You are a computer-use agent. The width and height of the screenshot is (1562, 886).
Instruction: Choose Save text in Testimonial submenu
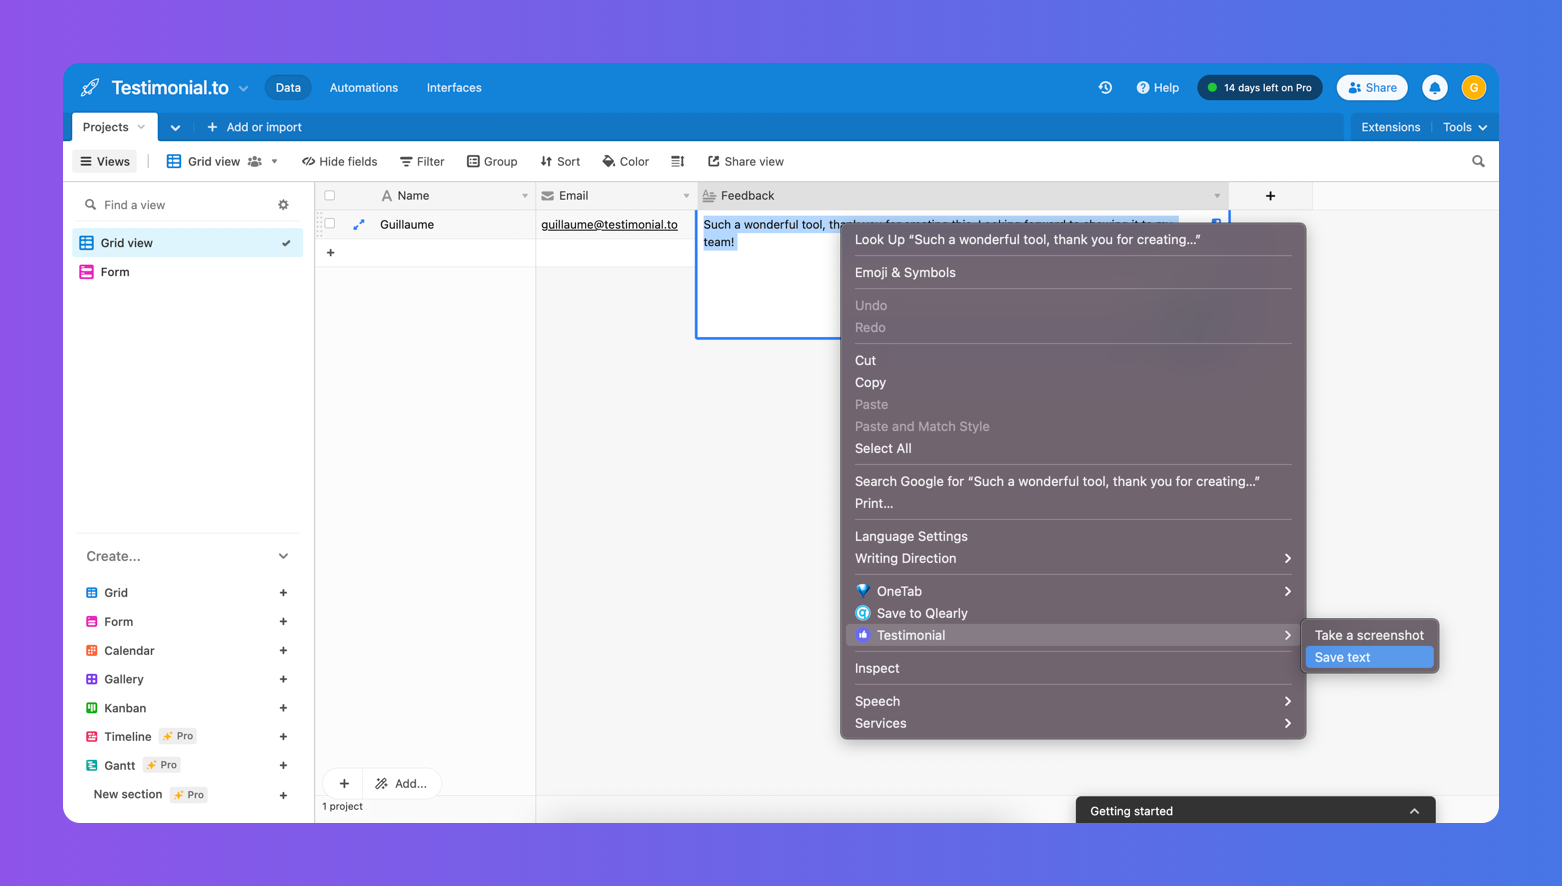tap(1369, 657)
